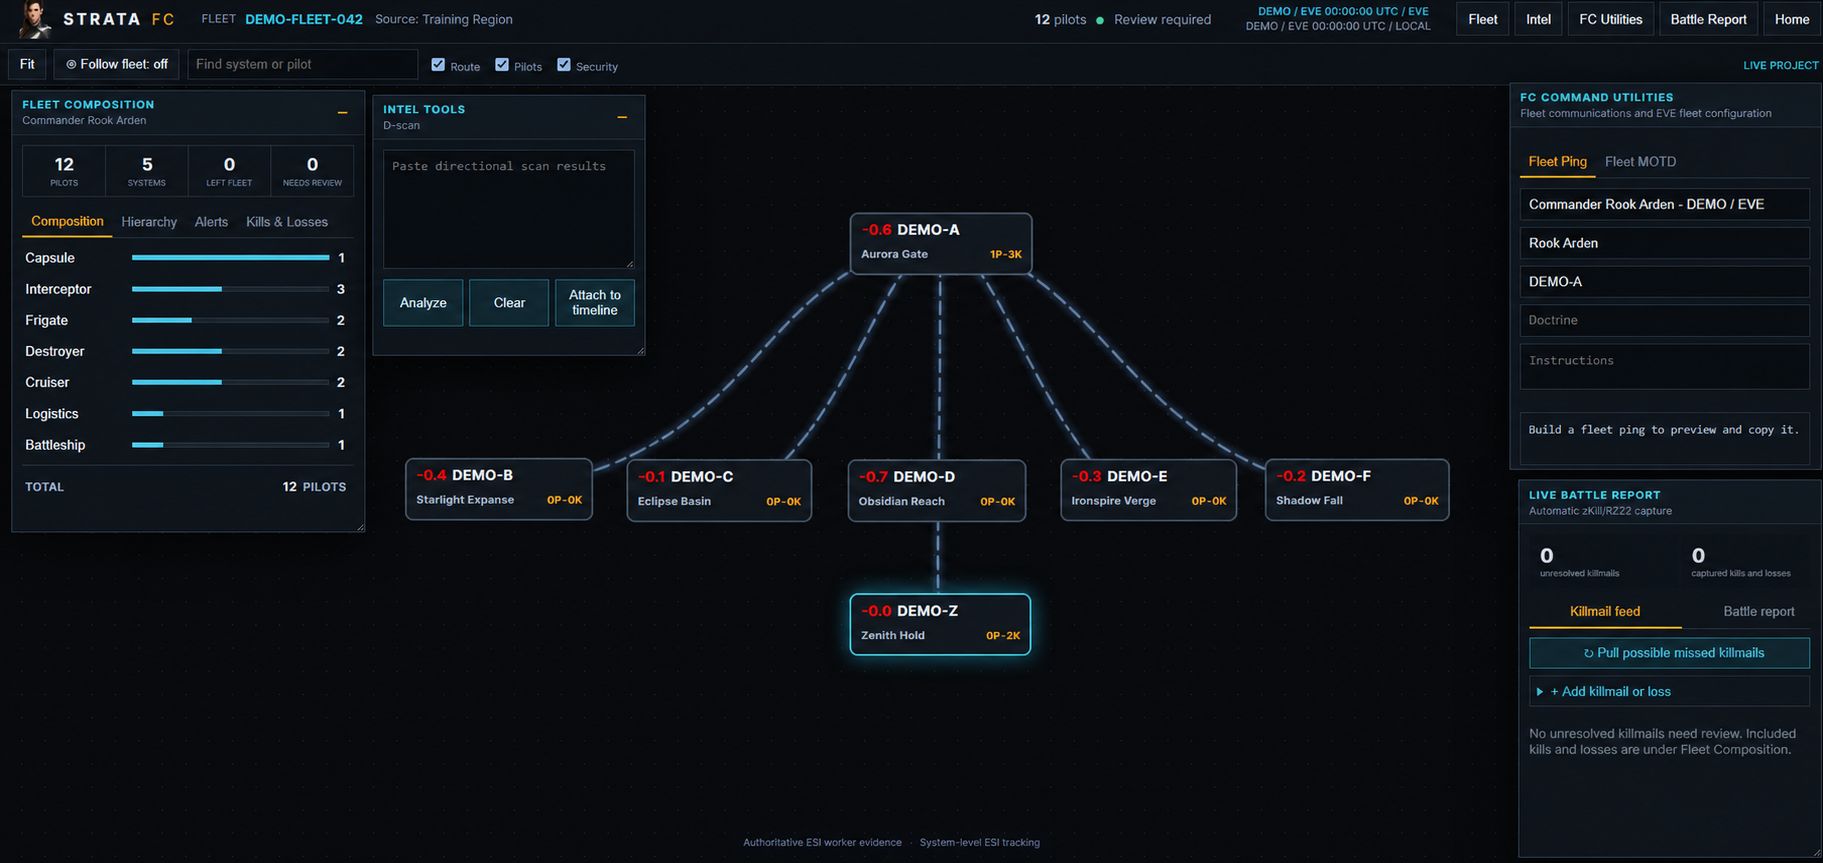The height and width of the screenshot is (863, 1823).
Task: Open FC Utilities from top bar
Action: point(1610,19)
